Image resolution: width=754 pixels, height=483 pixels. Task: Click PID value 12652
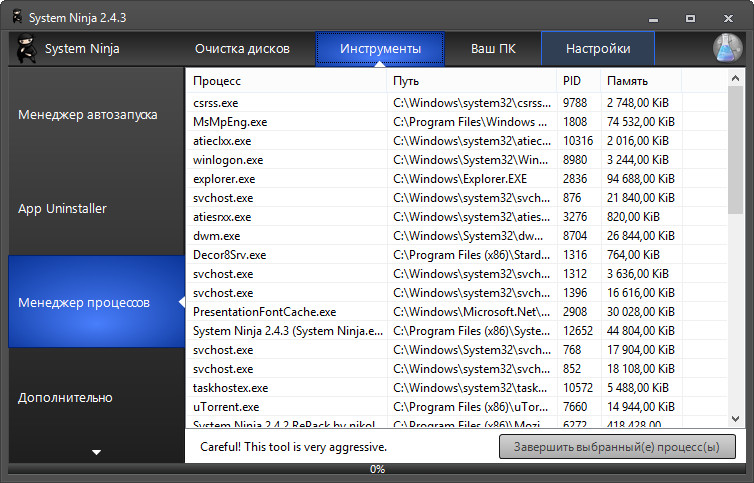click(x=578, y=331)
